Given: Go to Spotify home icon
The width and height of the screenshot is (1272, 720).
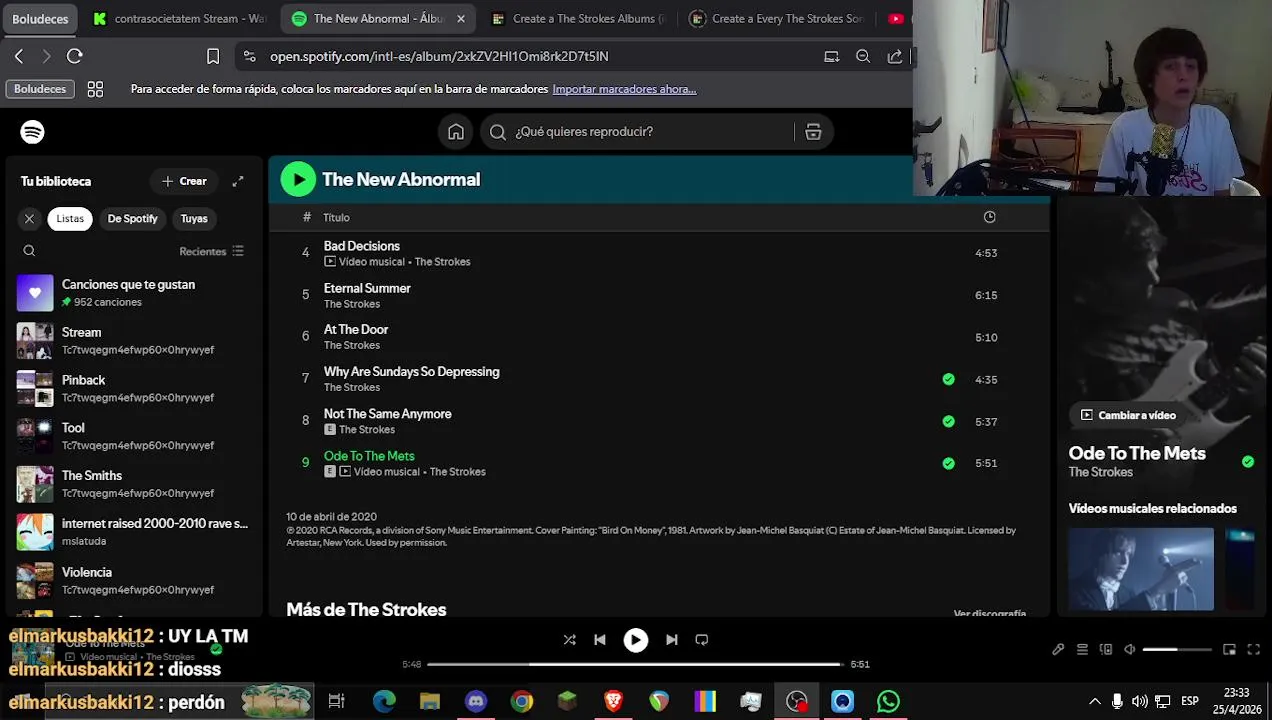Looking at the screenshot, I should point(456,132).
